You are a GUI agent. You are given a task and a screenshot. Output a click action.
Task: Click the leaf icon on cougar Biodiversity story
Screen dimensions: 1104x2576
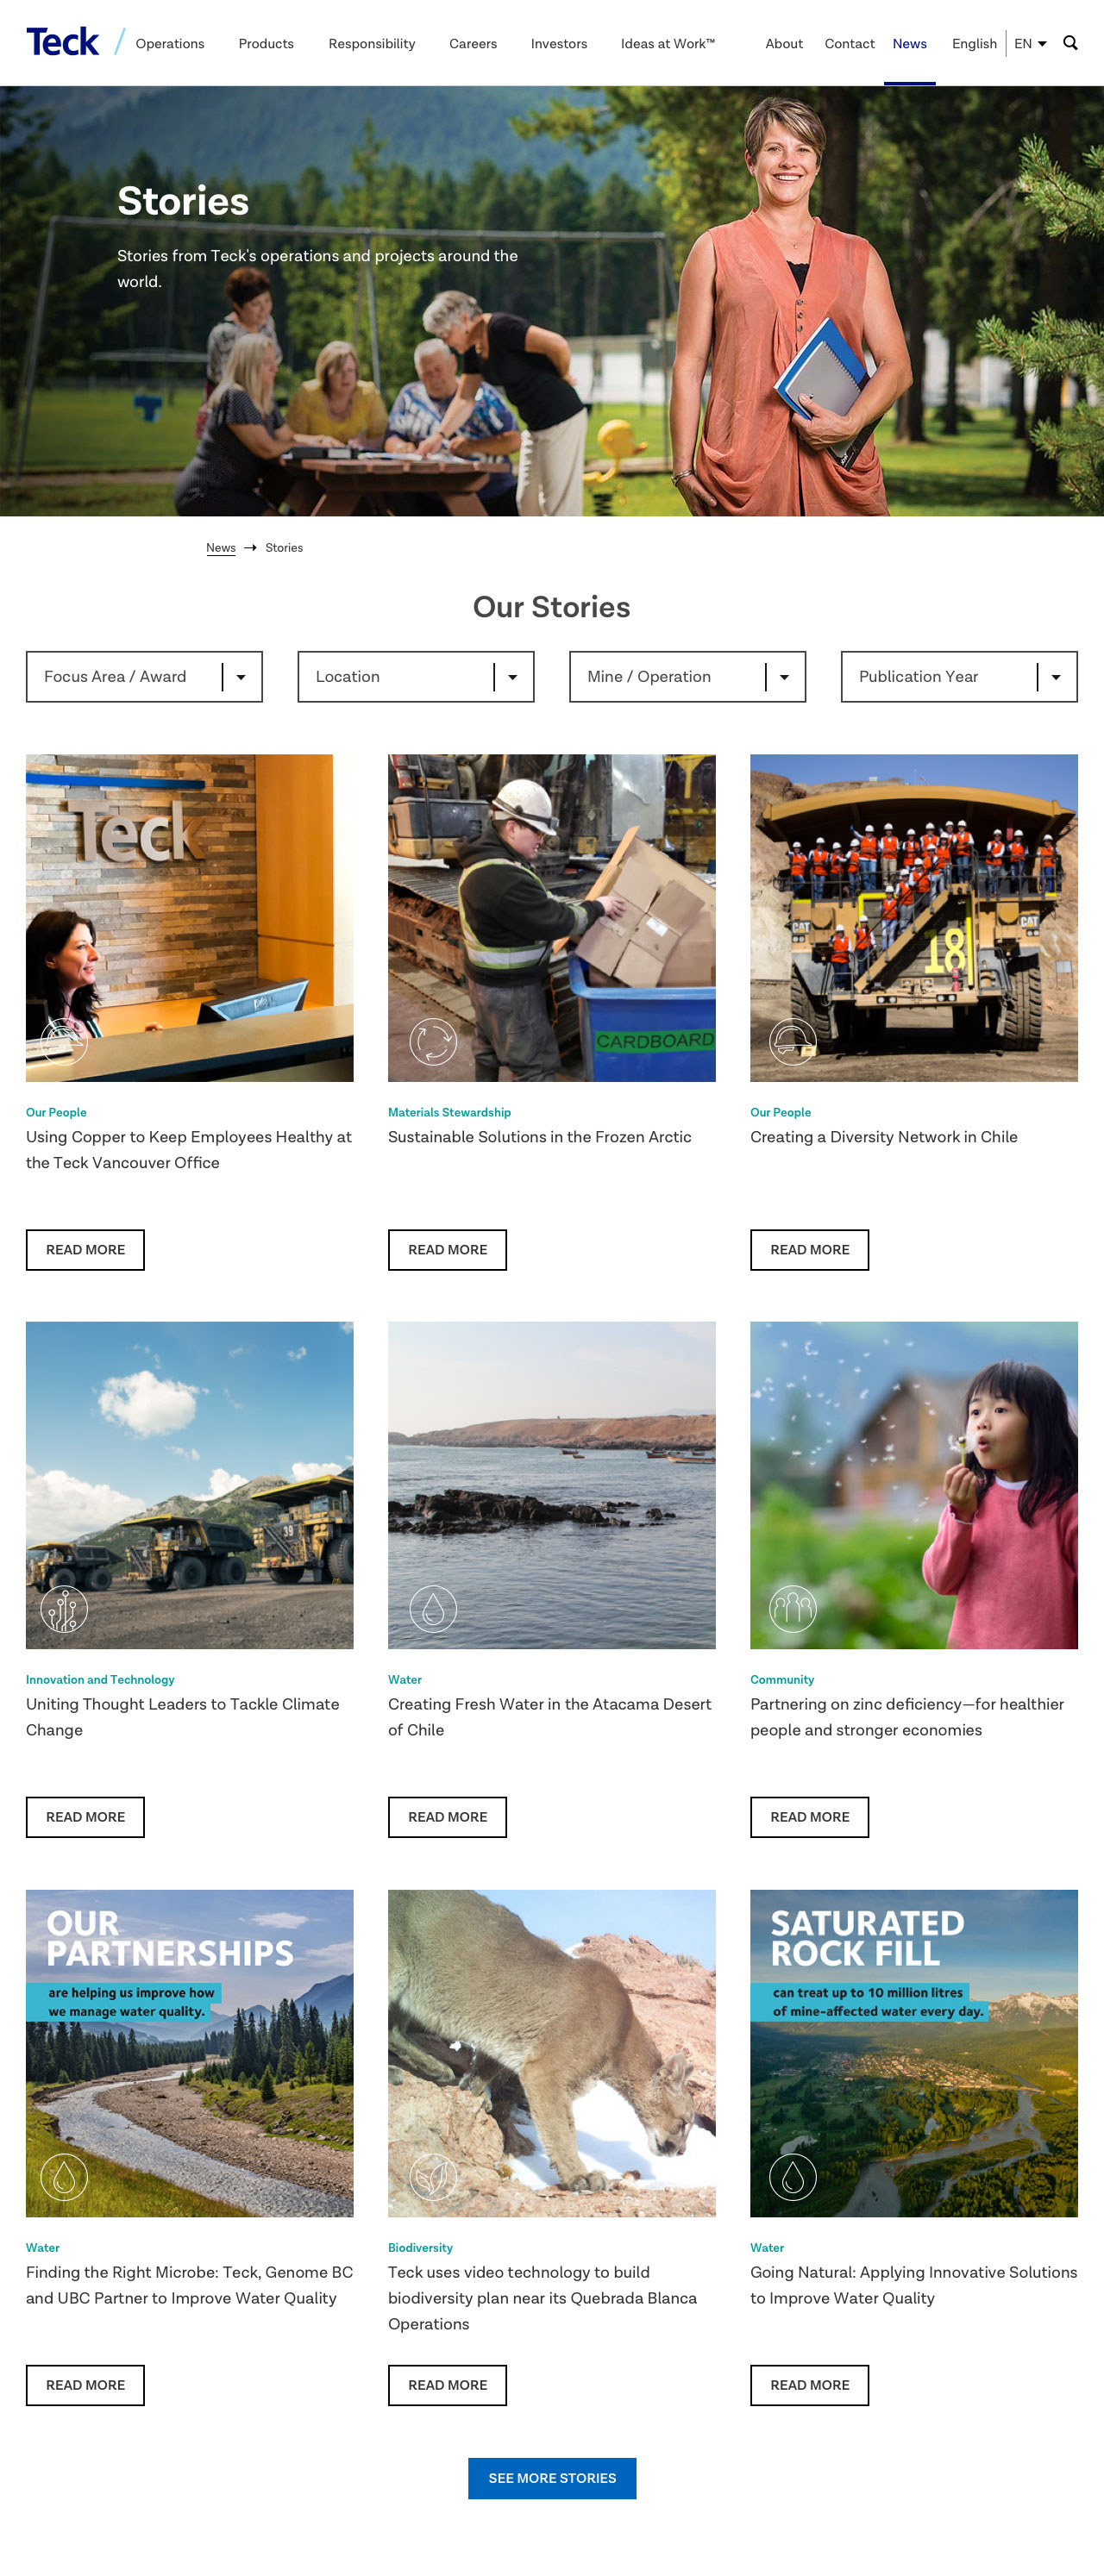coord(433,2176)
